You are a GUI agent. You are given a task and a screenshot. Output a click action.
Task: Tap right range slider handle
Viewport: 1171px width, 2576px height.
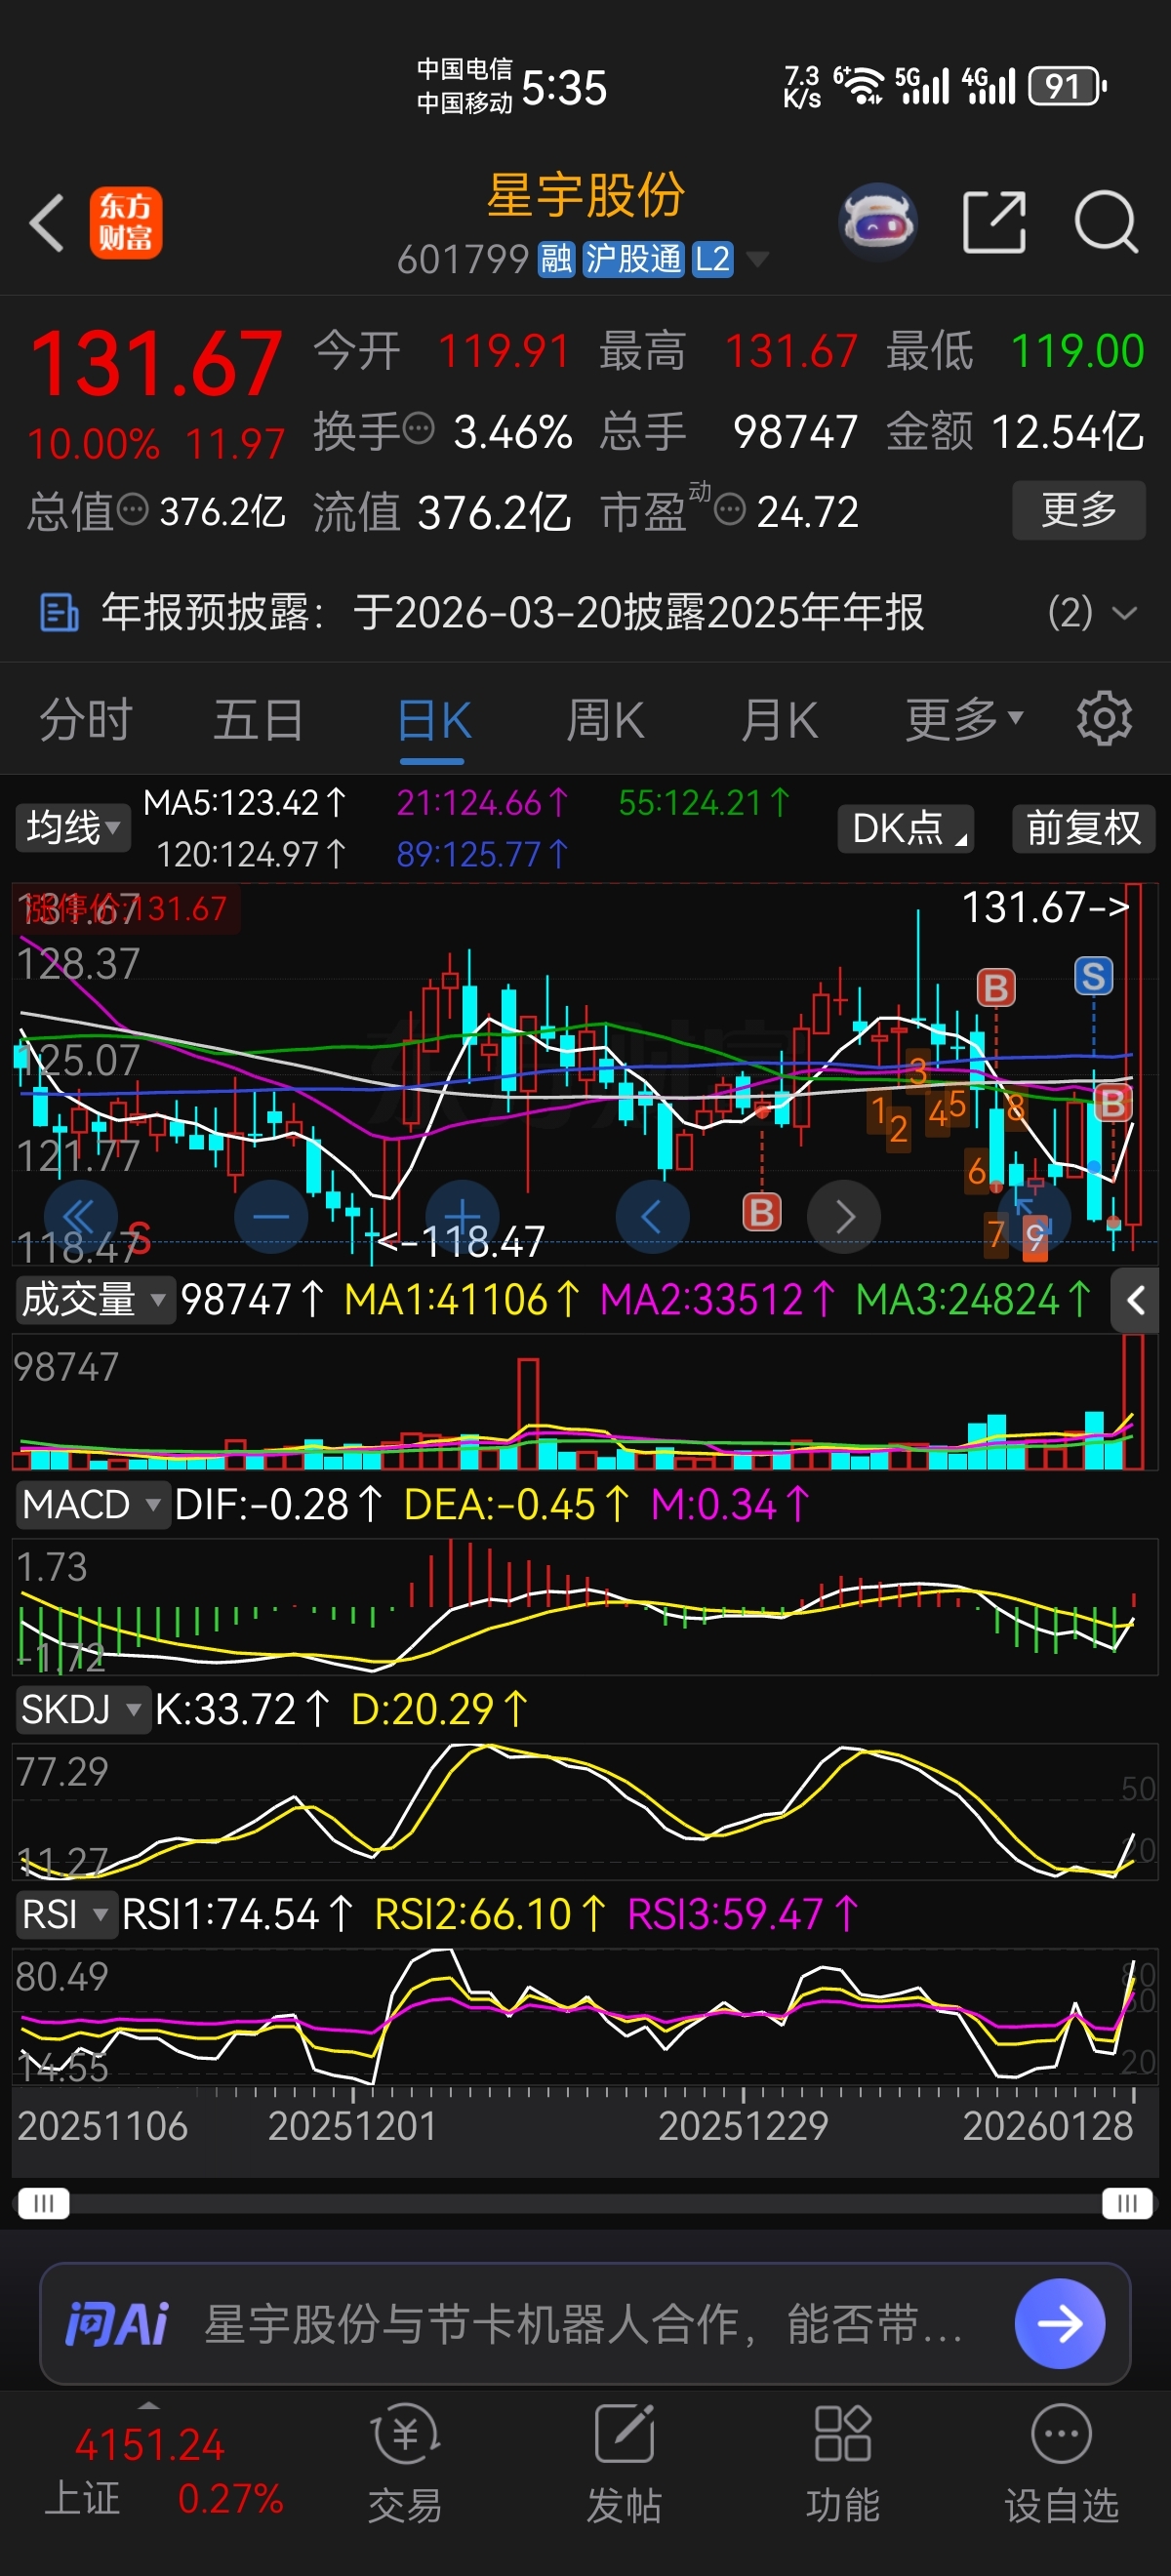[x=1127, y=2203]
